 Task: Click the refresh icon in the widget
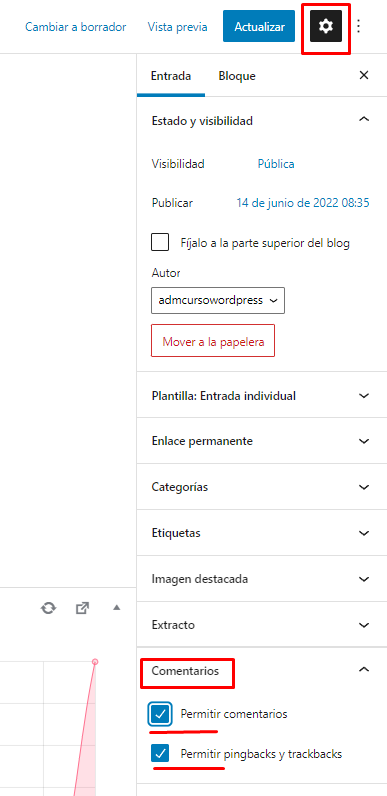pos(49,608)
